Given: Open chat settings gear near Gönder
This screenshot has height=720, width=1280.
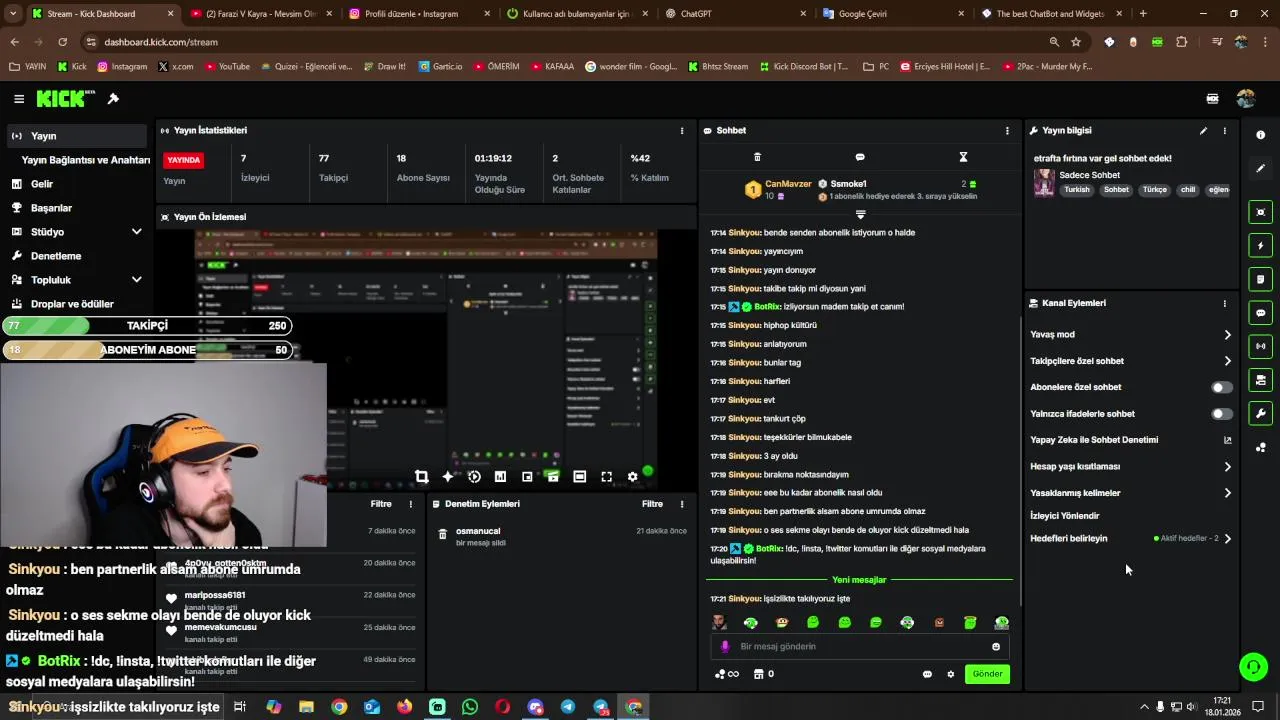Looking at the screenshot, I should [x=951, y=674].
